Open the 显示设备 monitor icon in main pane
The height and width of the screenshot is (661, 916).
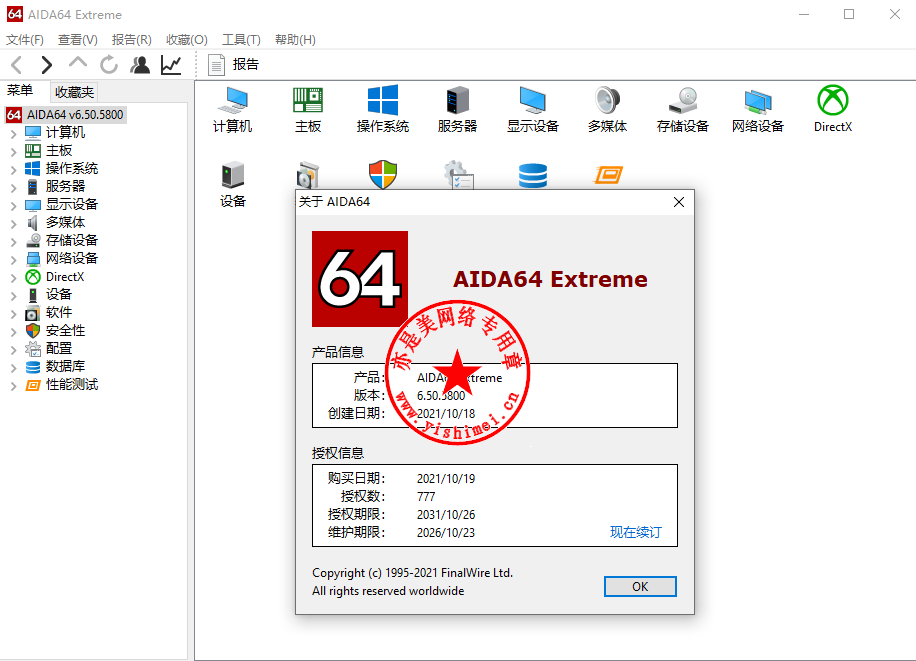pos(532,109)
